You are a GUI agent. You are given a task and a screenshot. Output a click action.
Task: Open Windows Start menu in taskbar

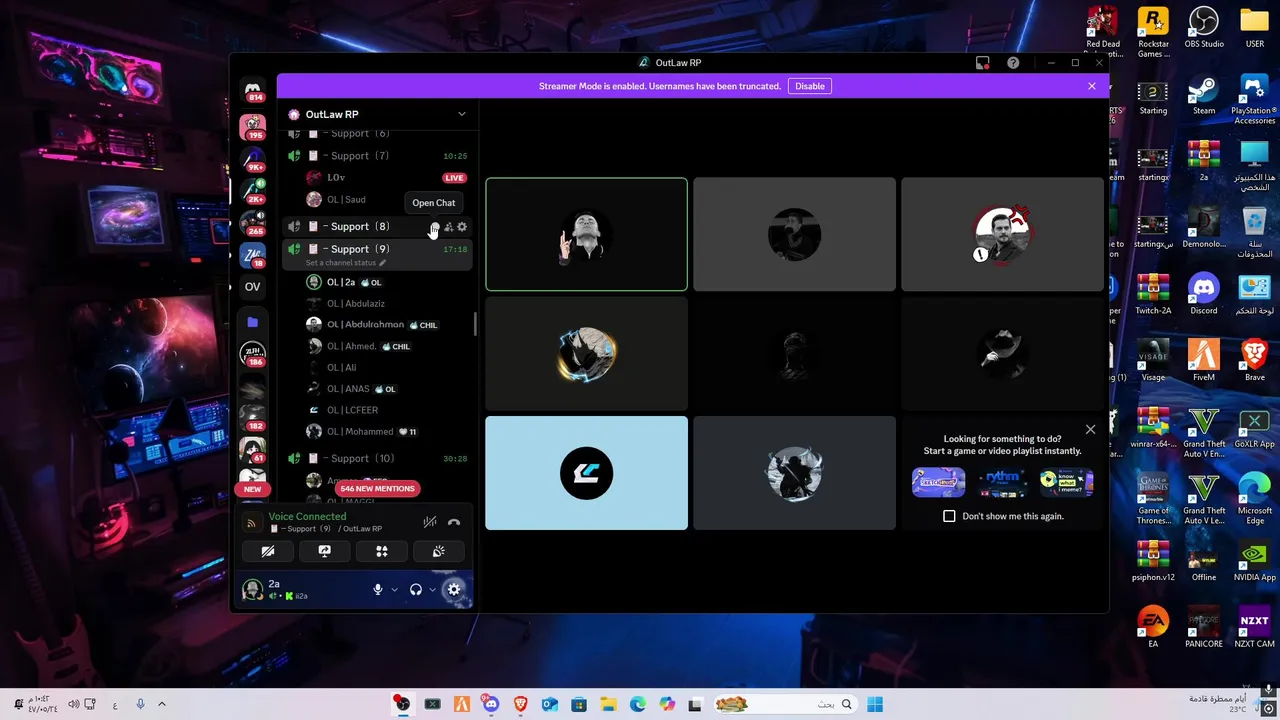coord(875,704)
